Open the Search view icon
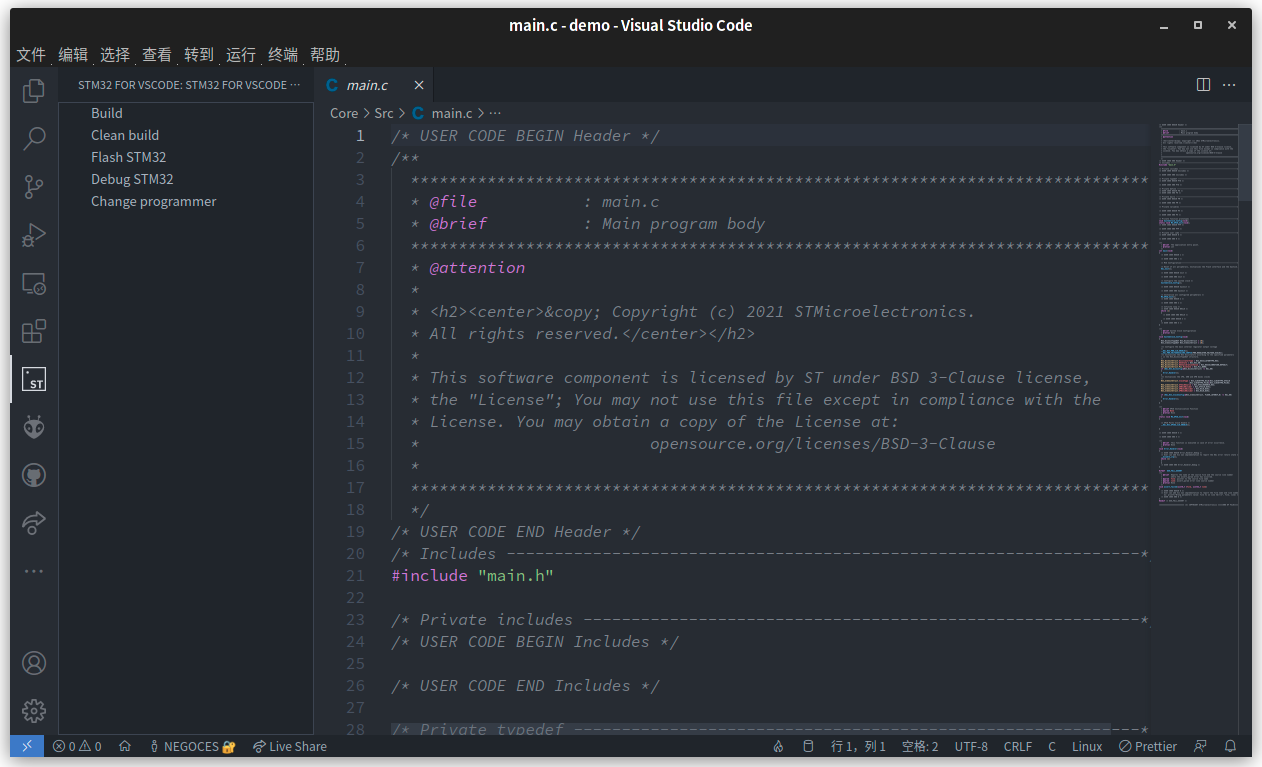The height and width of the screenshot is (767, 1262). 34,138
